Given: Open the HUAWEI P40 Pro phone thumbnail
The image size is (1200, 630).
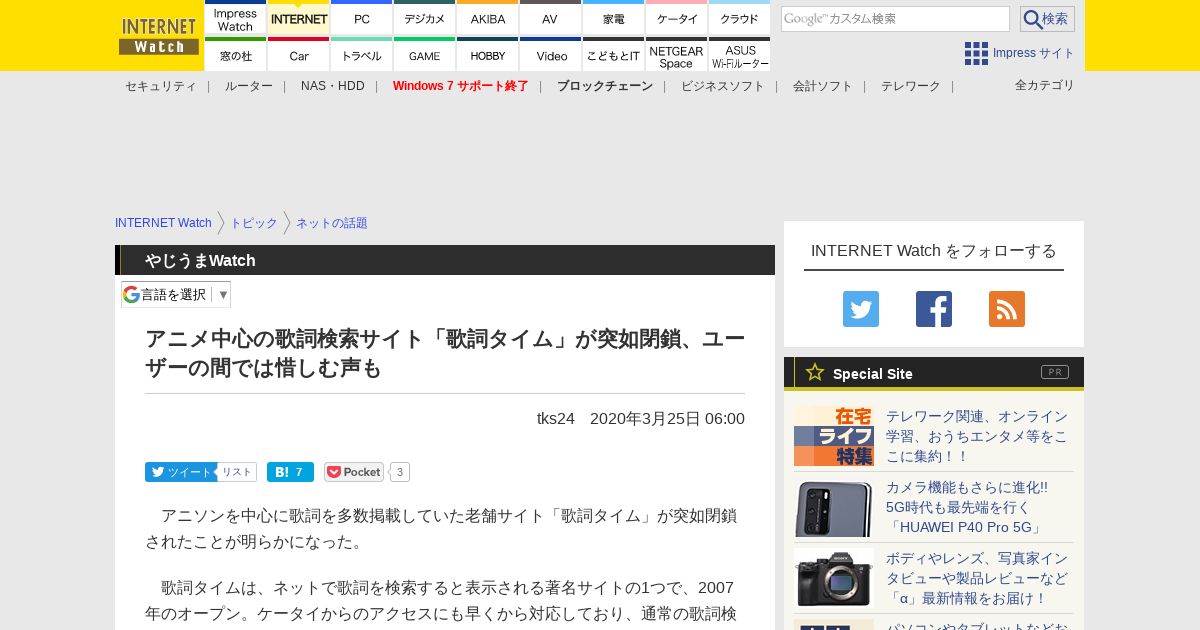Looking at the screenshot, I should point(834,507).
